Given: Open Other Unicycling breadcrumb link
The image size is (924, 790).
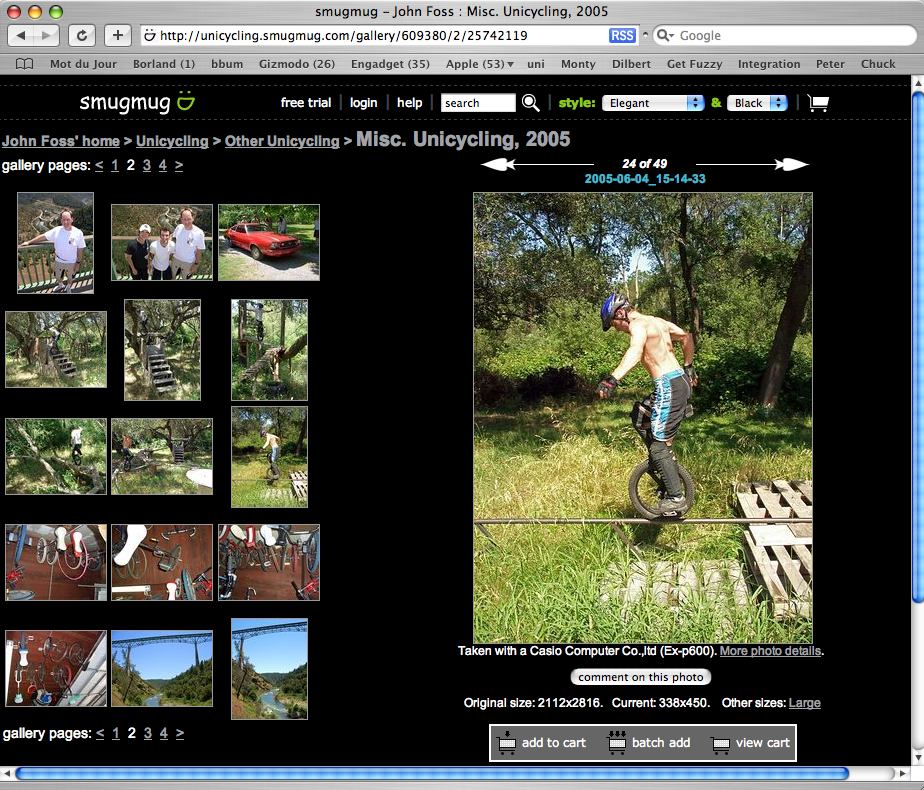Looking at the screenshot, I should click(x=282, y=141).
